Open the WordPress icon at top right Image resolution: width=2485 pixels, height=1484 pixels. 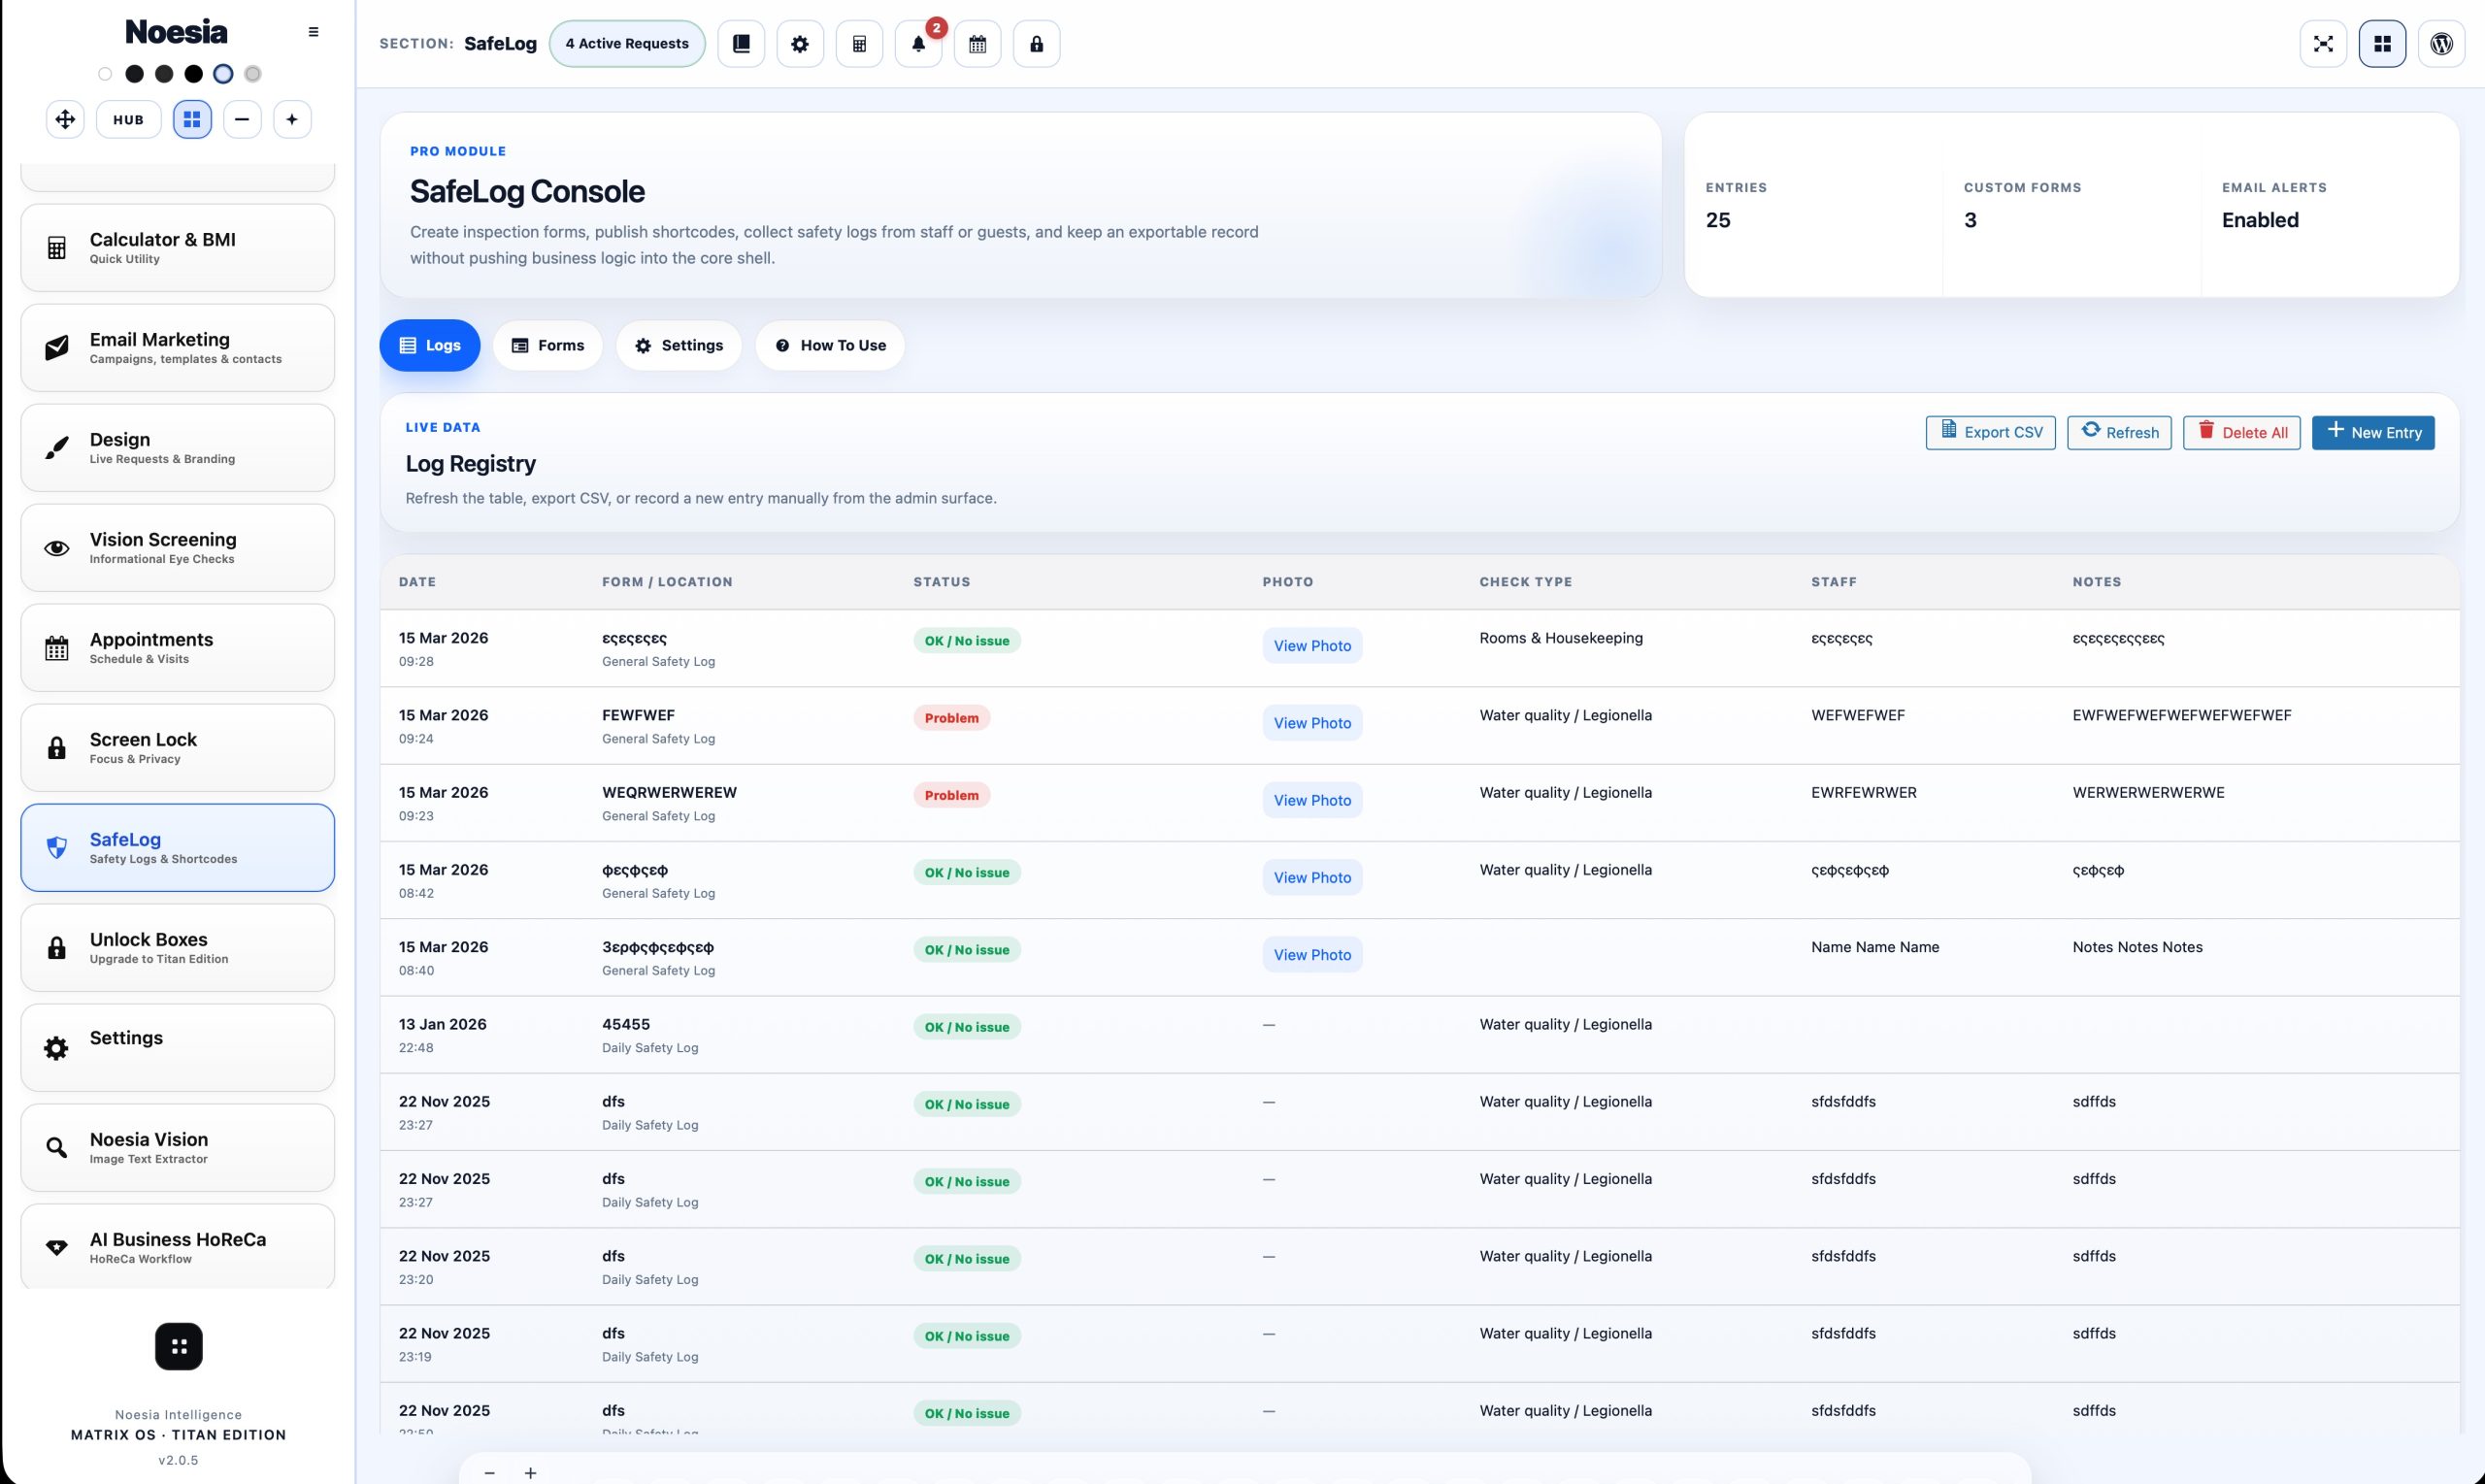pyautogui.click(x=2441, y=44)
